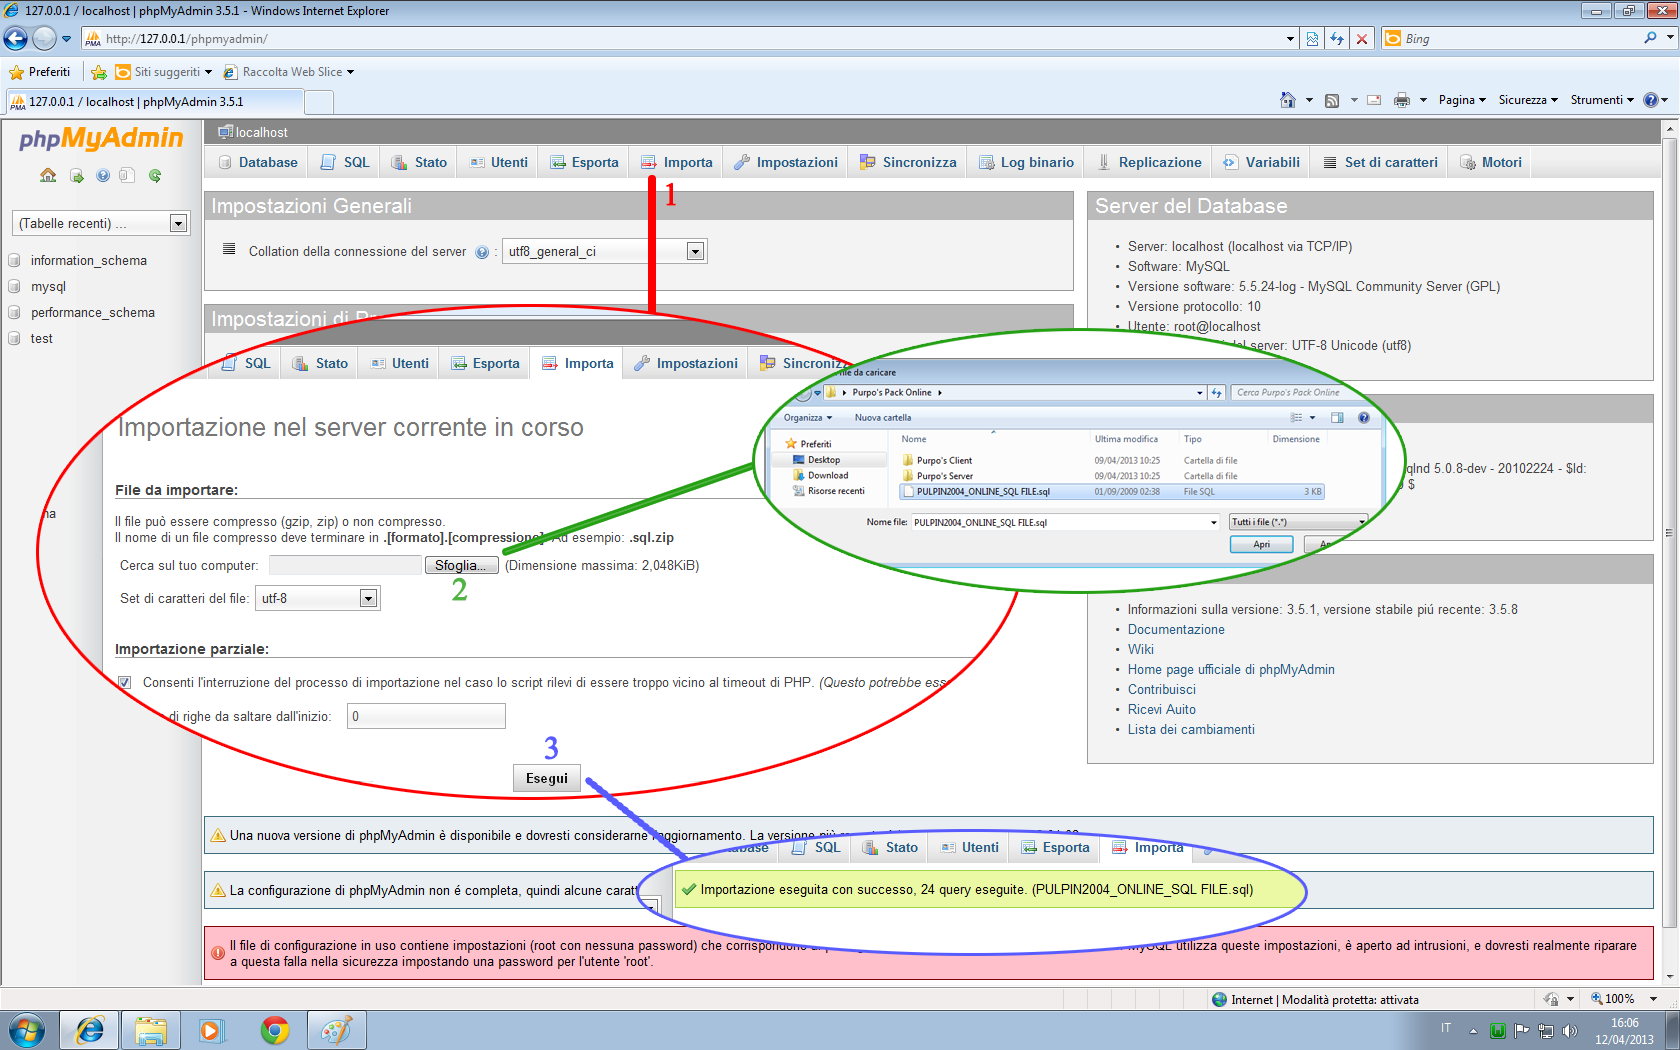
Task: Click the rows-to-skip input field
Action: 426,717
